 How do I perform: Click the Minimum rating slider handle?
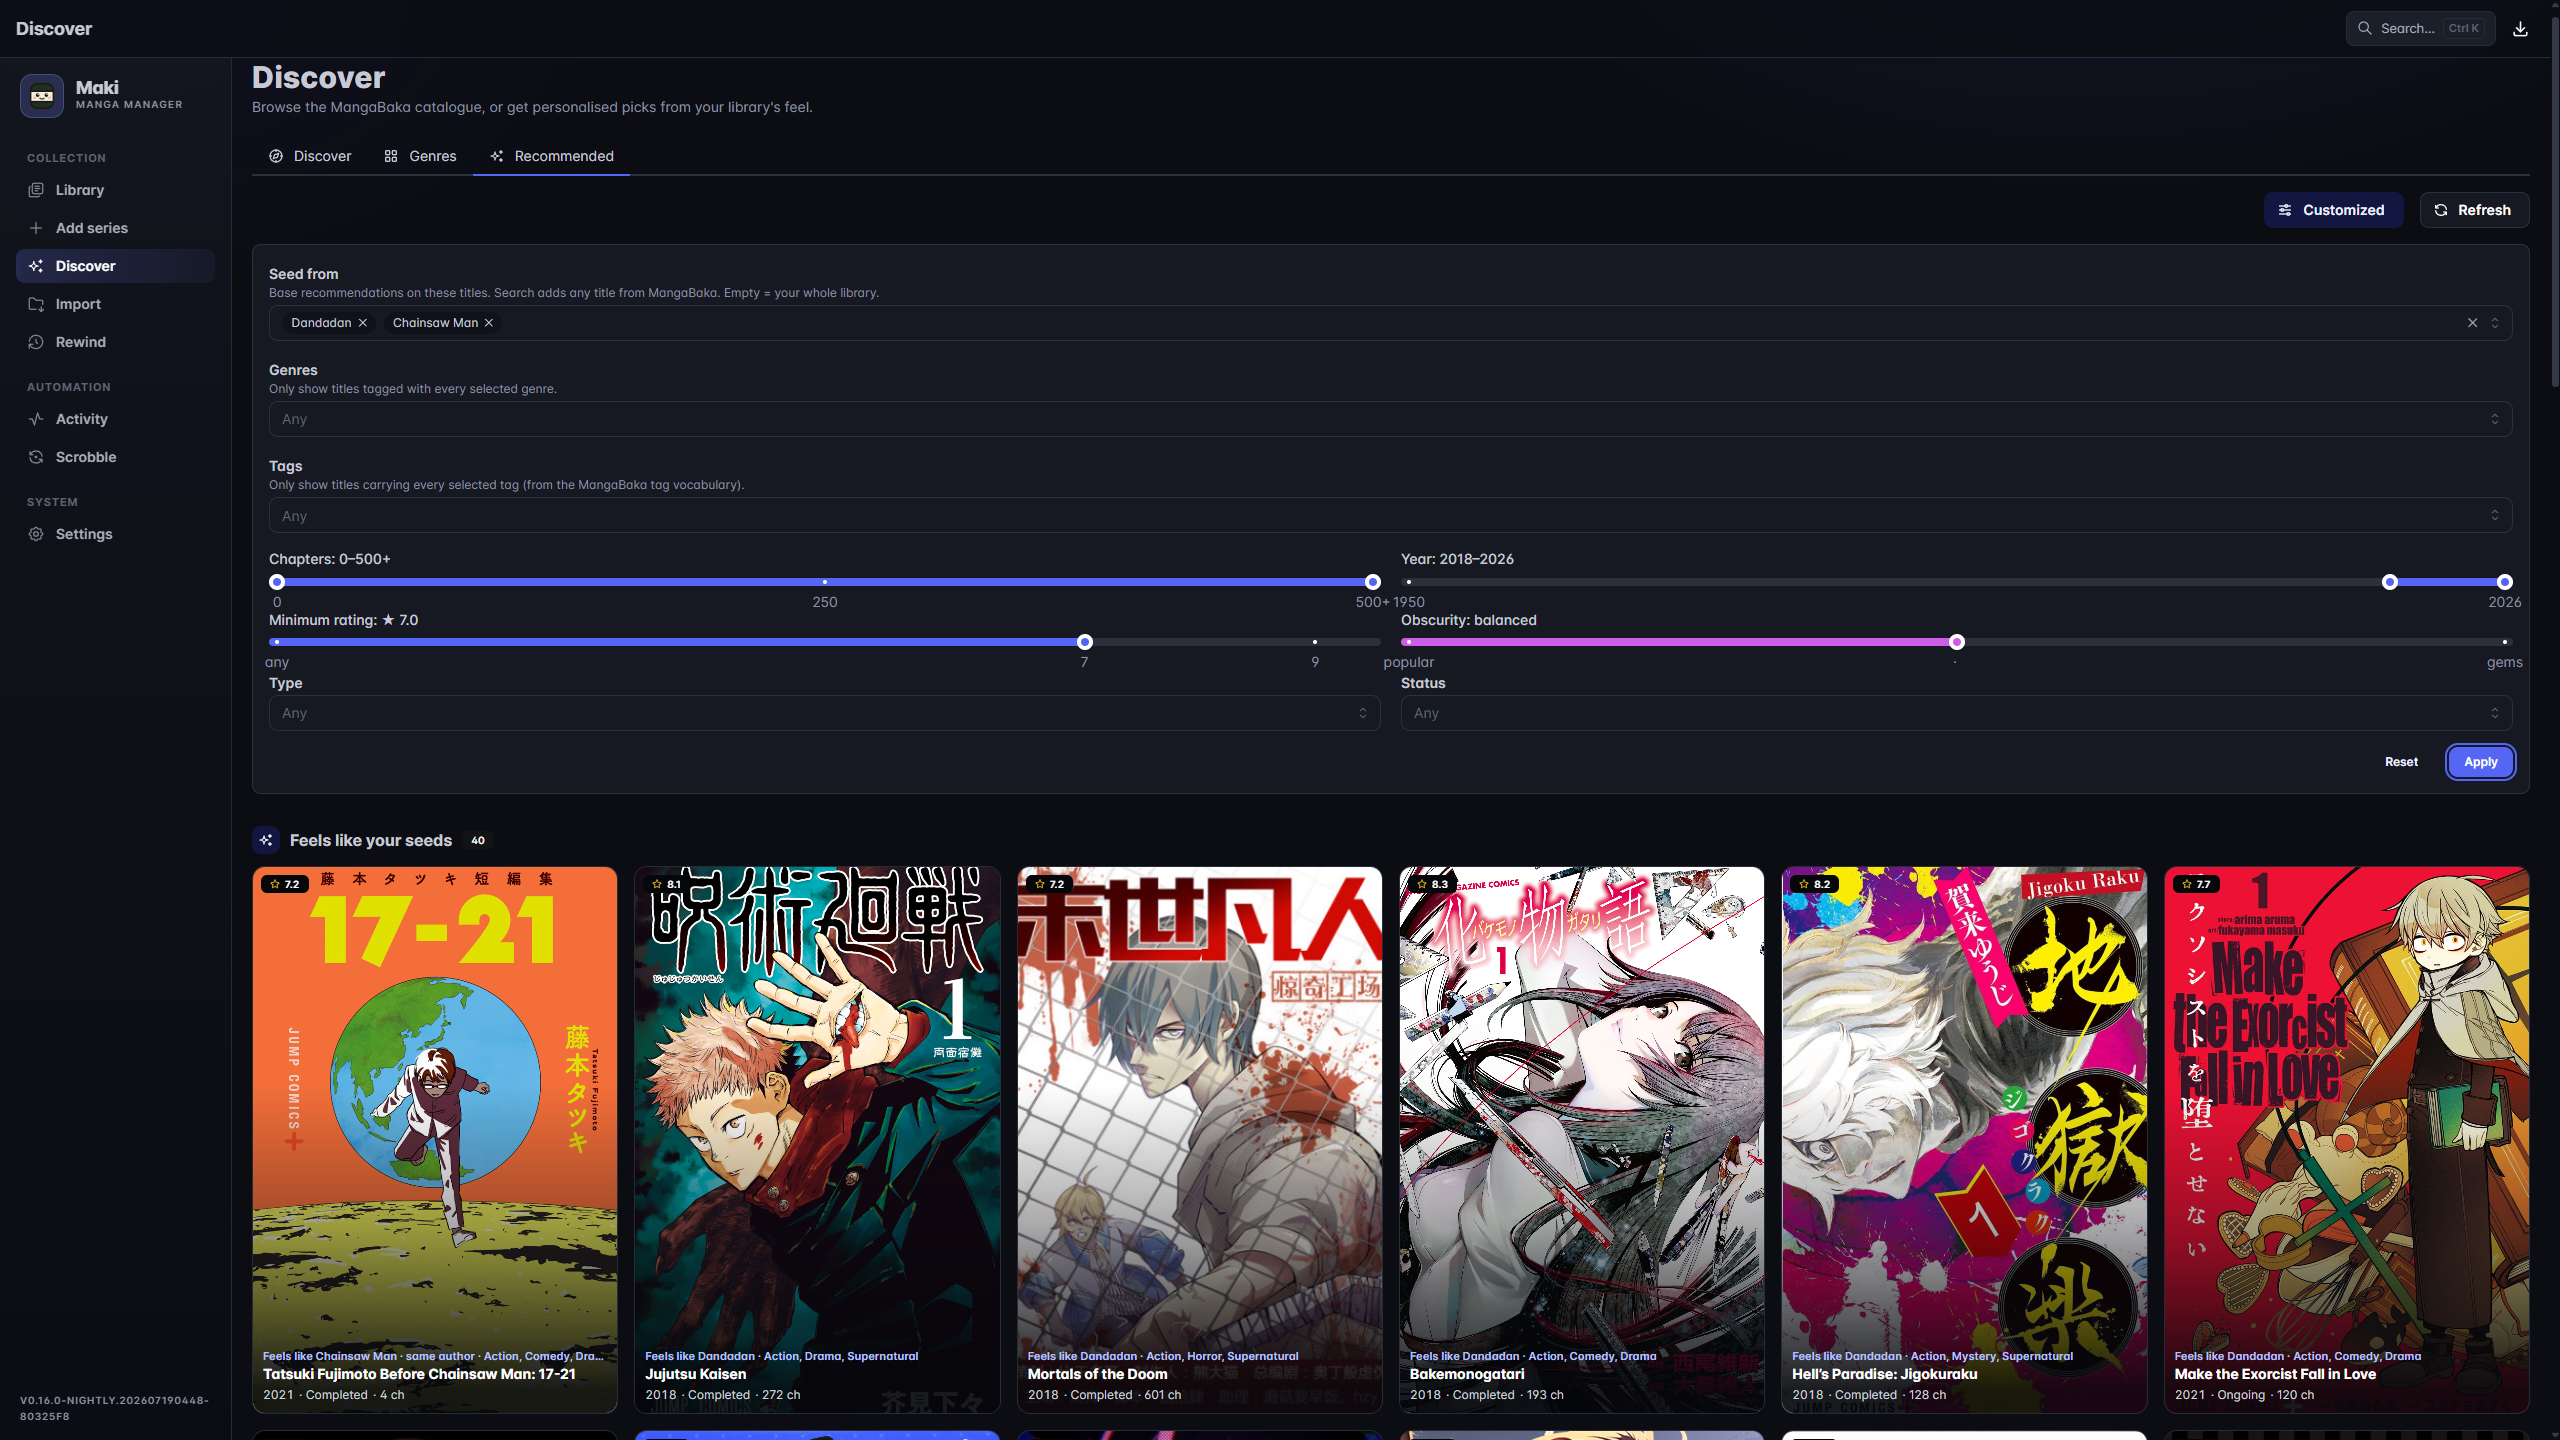pyautogui.click(x=1085, y=642)
